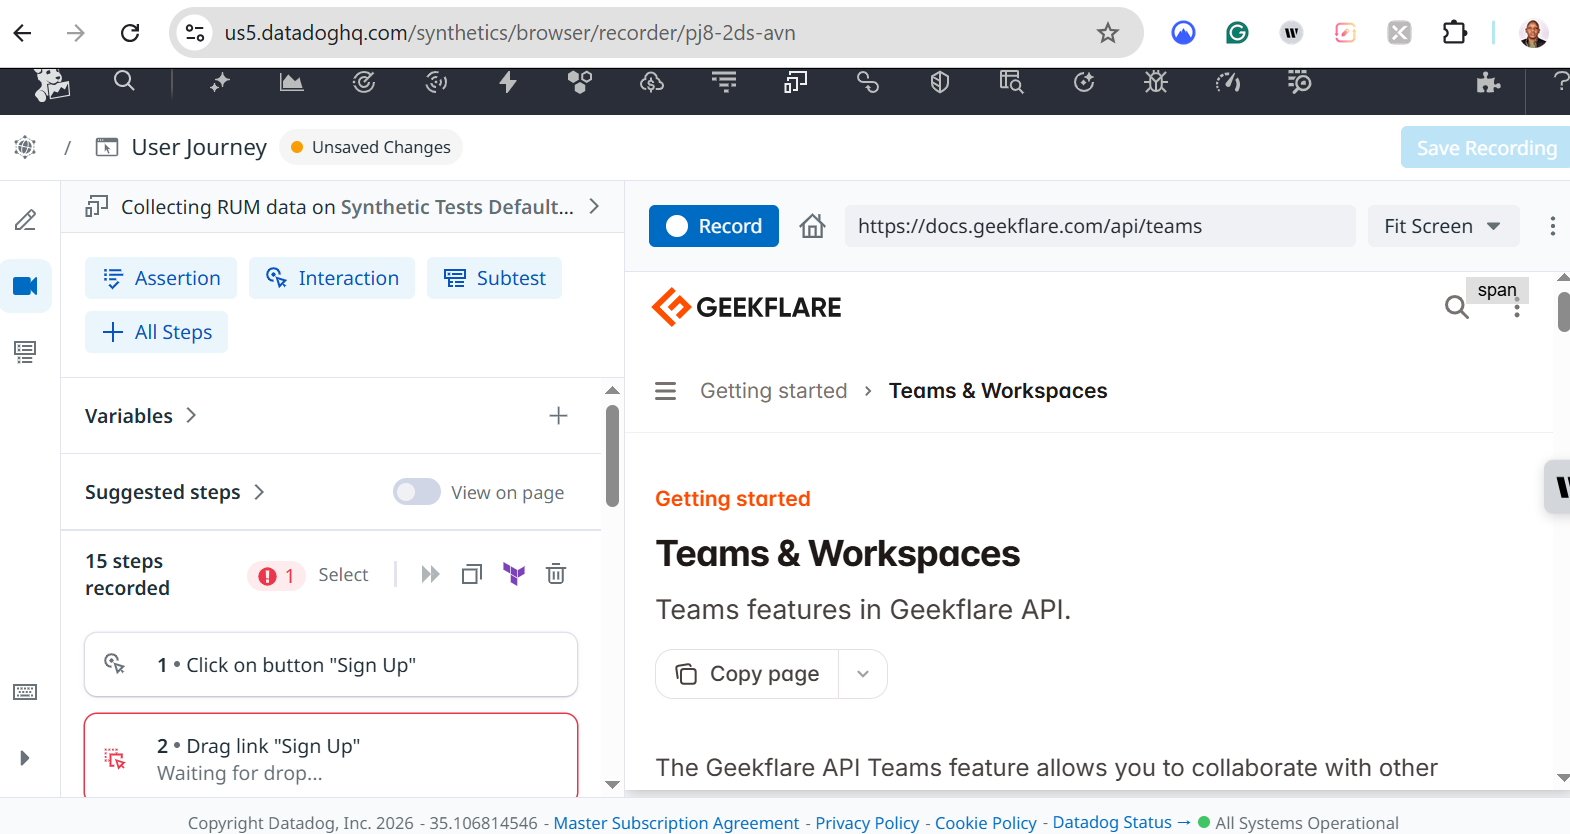This screenshot has width=1570, height=834.
Task: Open the recorder three-dot options menu
Action: [1552, 227]
